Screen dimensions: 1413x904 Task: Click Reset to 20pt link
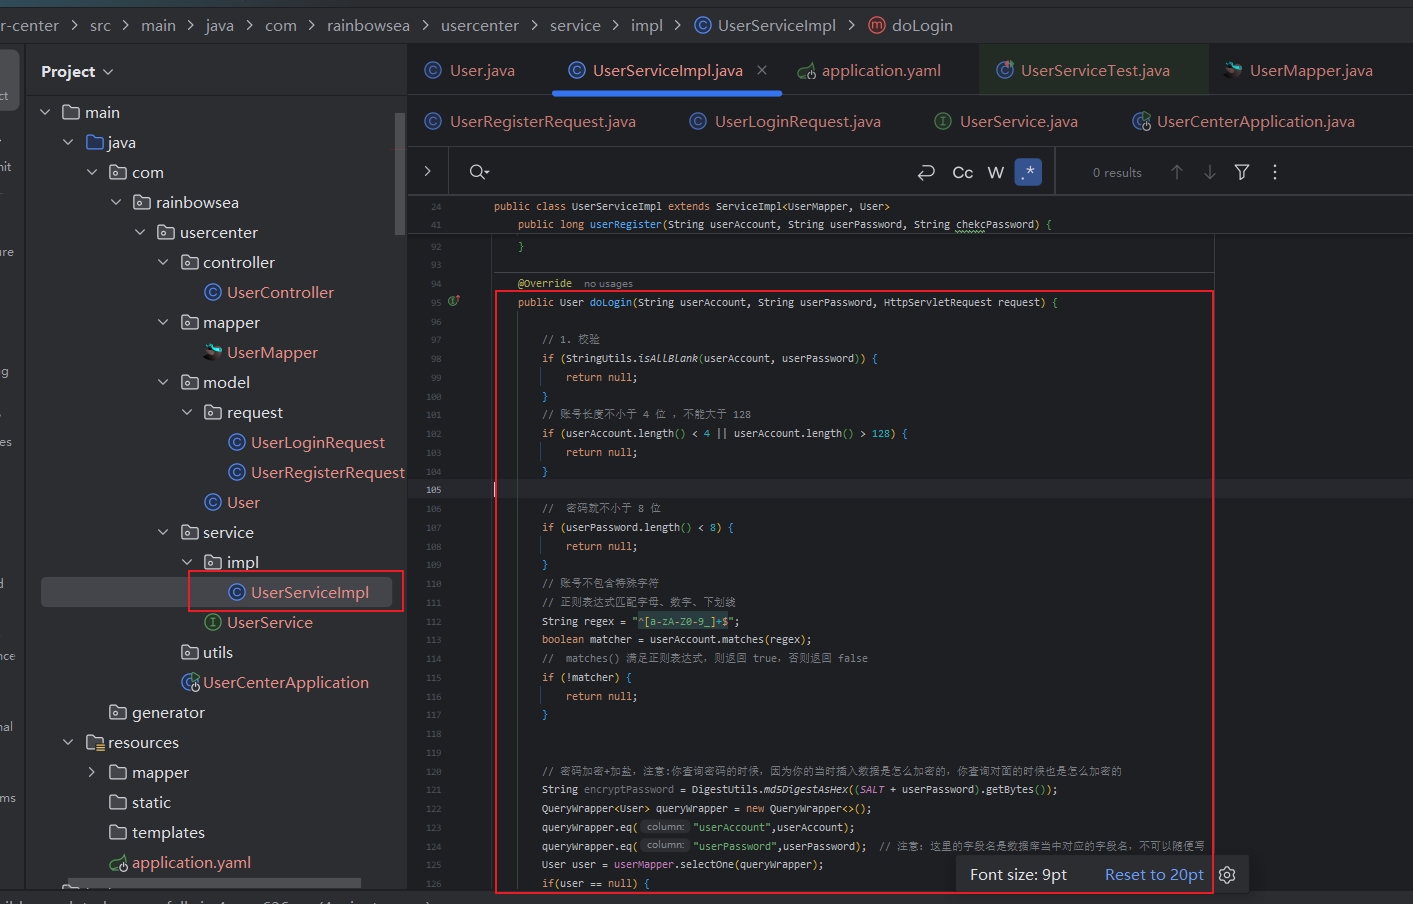[x=1154, y=875]
